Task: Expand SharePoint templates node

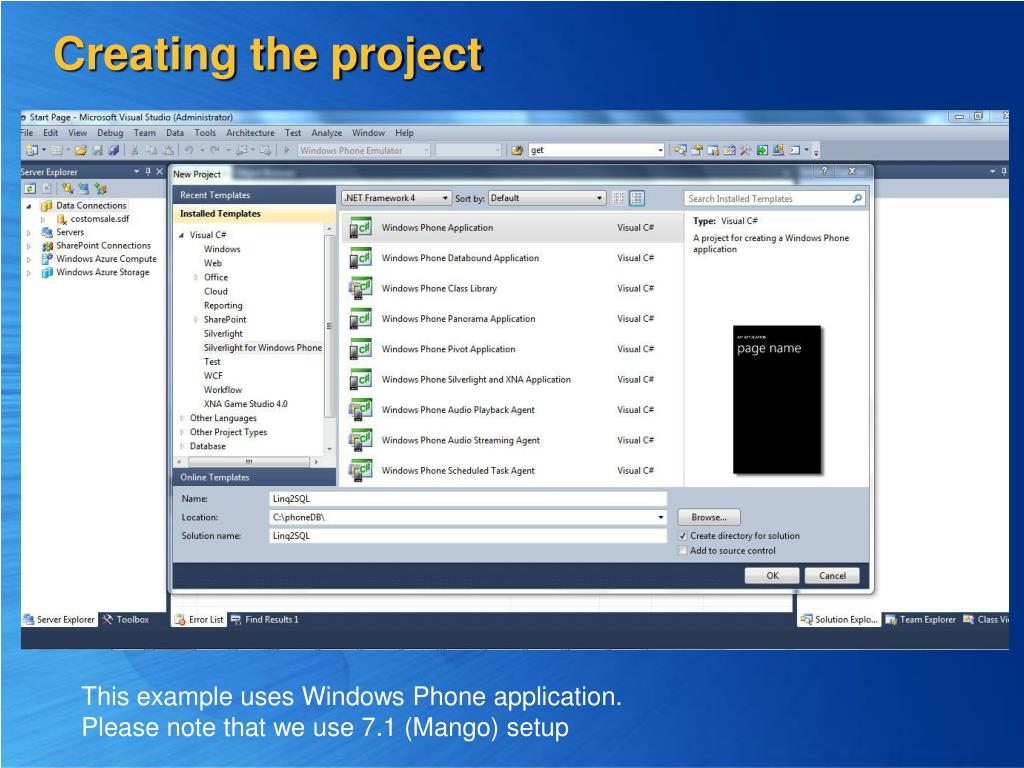Action: tap(196, 319)
